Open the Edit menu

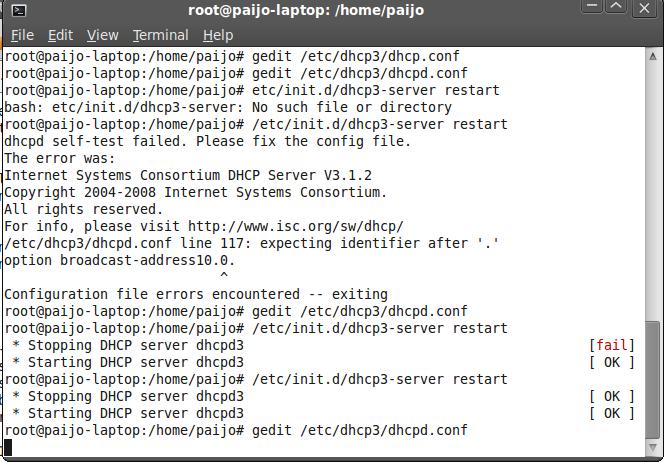60,35
